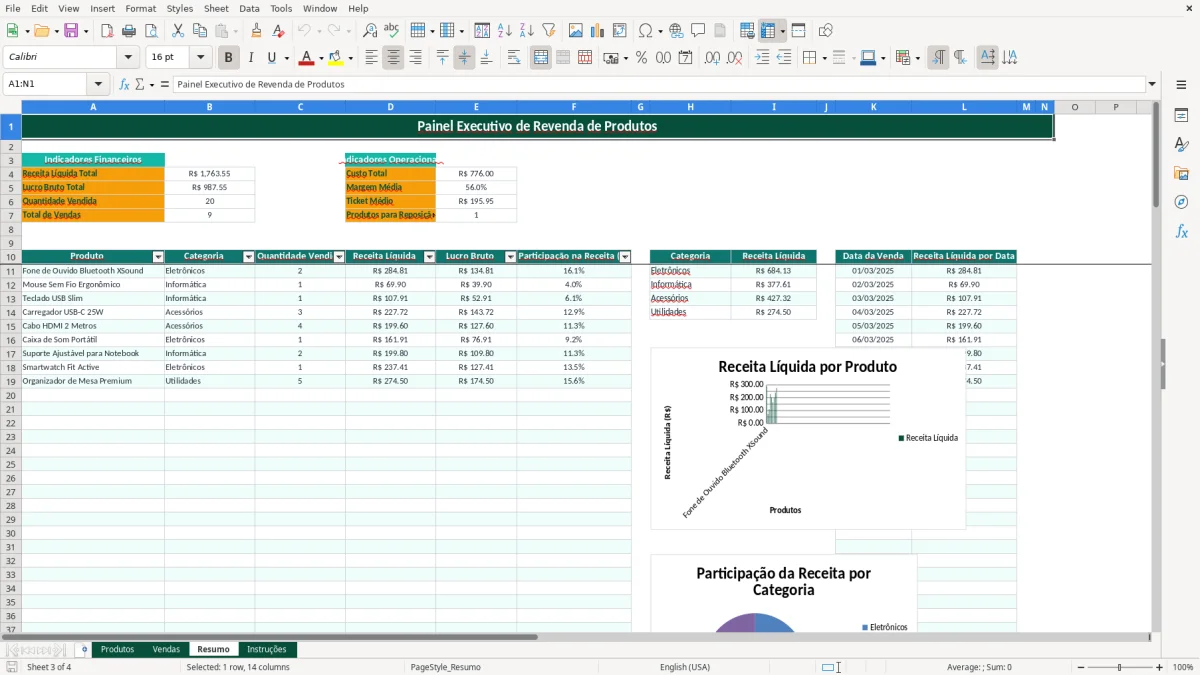
Task: Insert Comment speech bubble icon
Action: [x=698, y=31]
